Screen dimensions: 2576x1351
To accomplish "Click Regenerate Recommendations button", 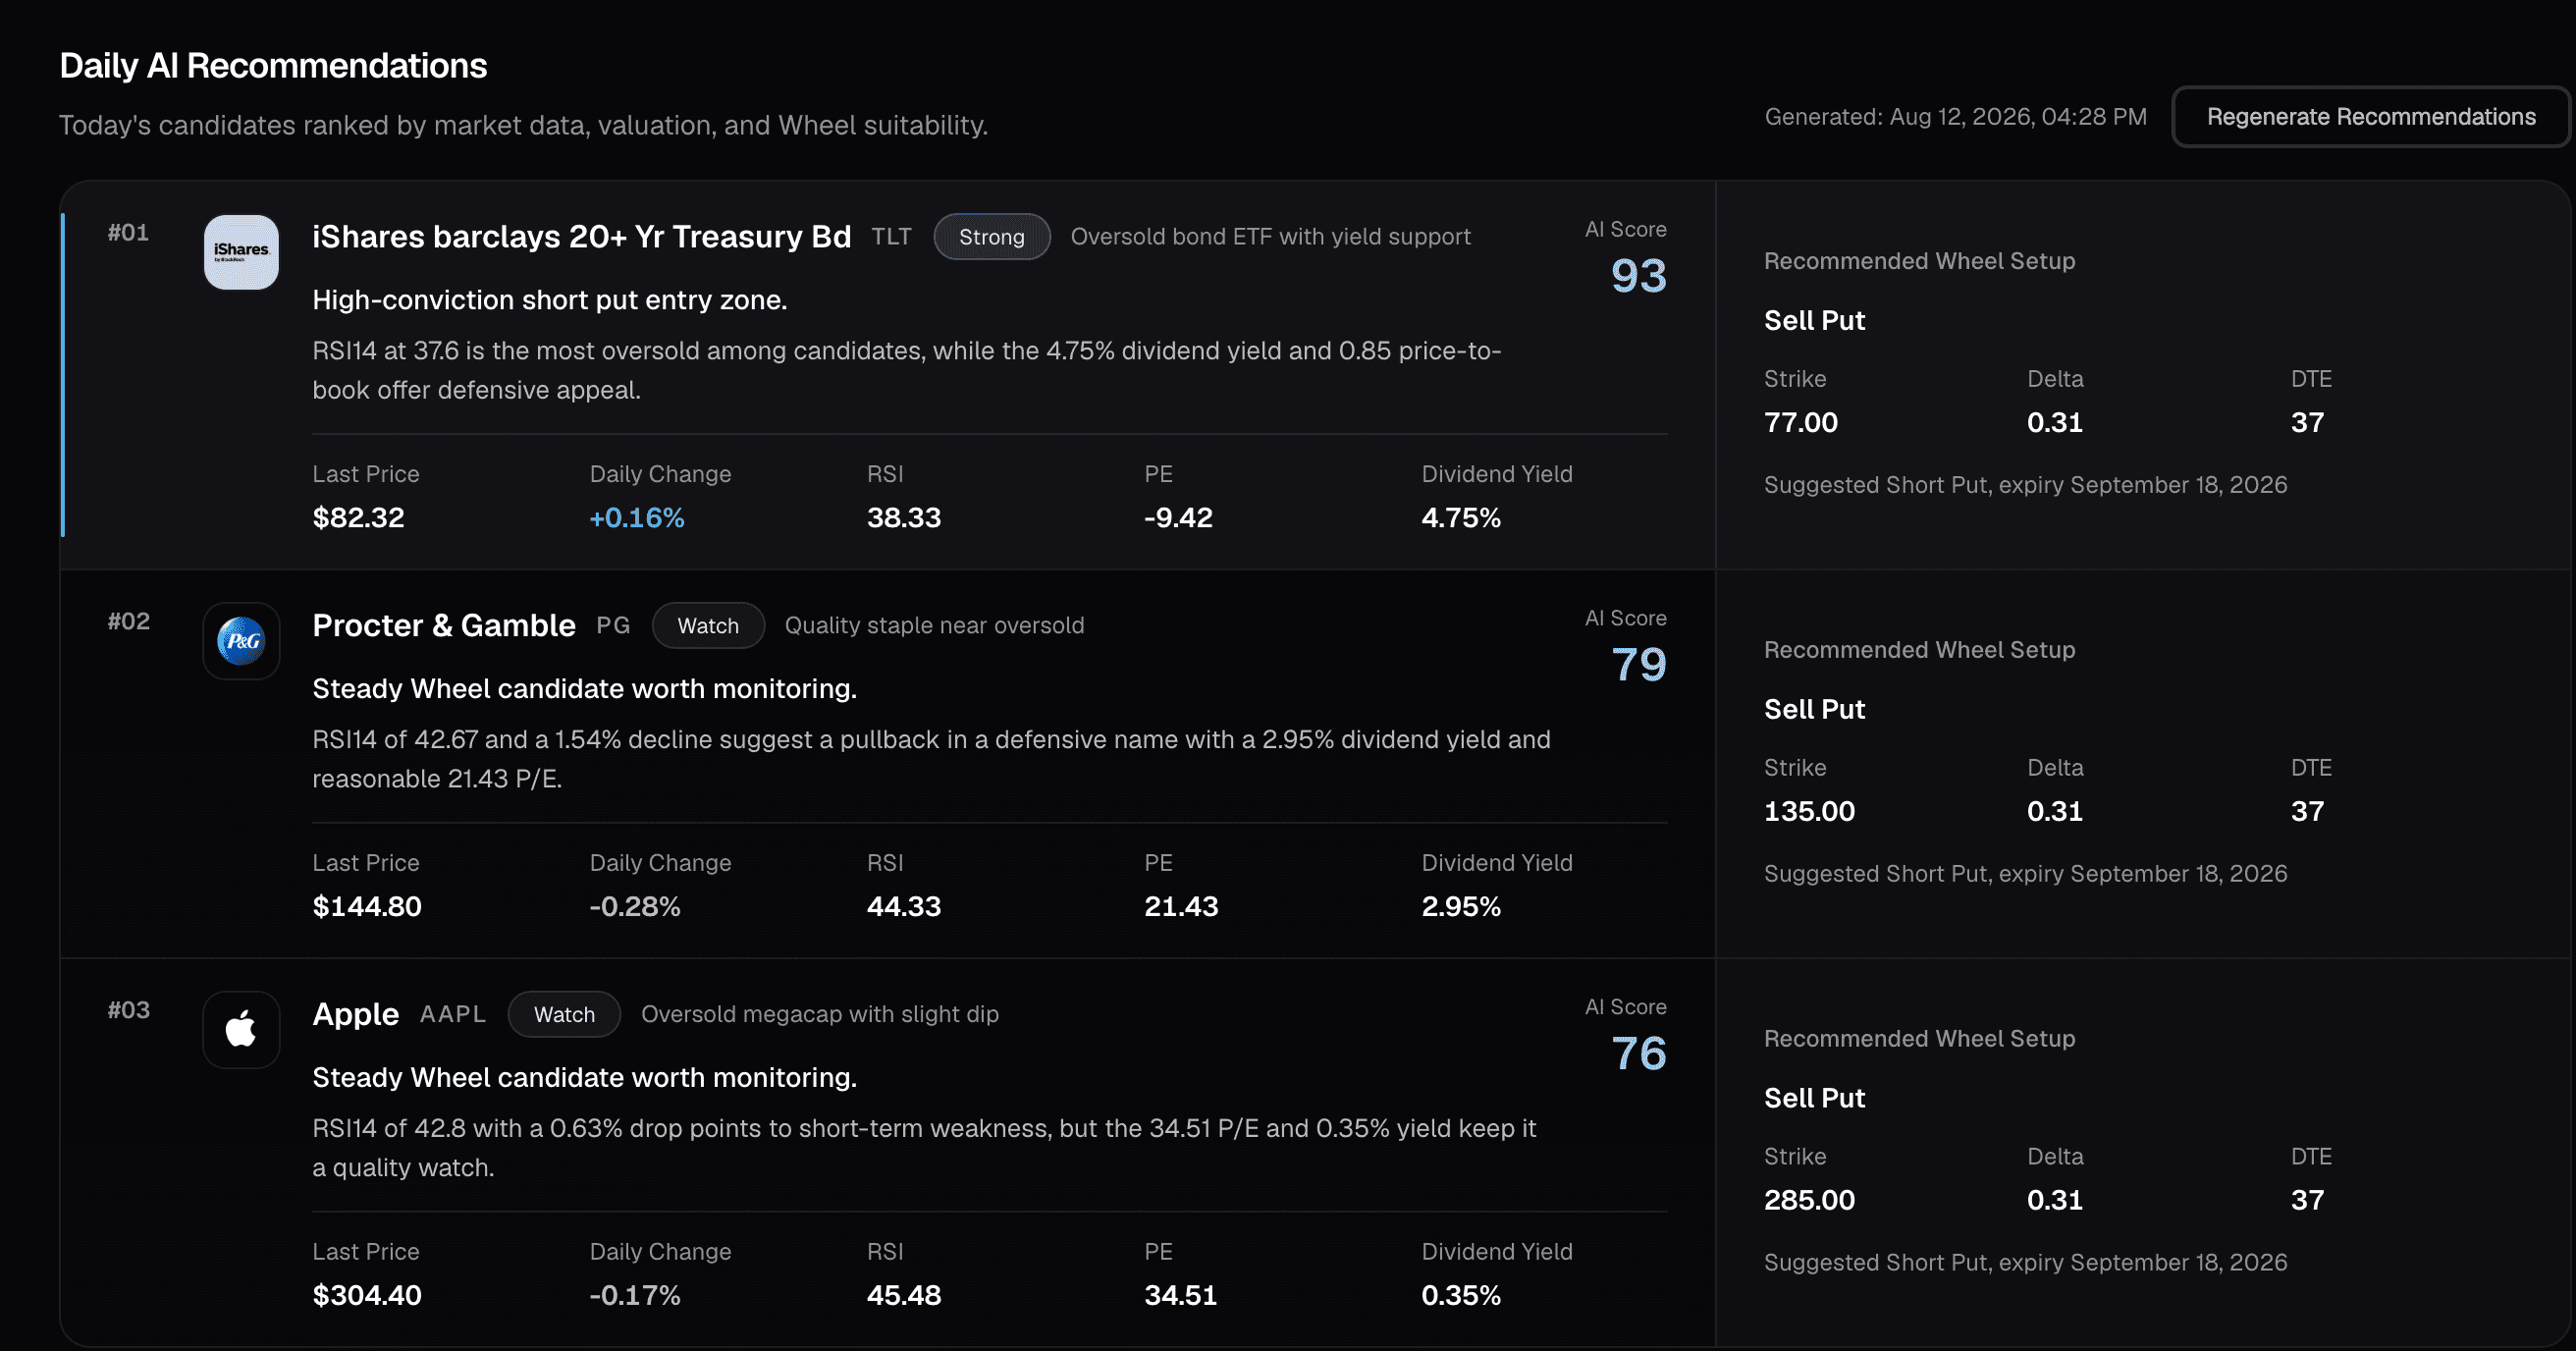I will [x=2371, y=117].
